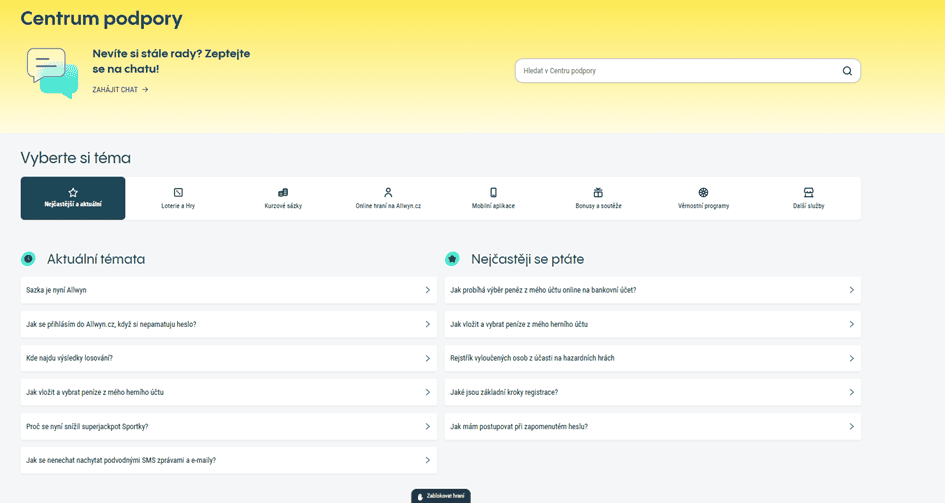Click the gift icon for Bonusy a soutěže
Image resolution: width=945 pixels, height=503 pixels.
click(x=598, y=193)
